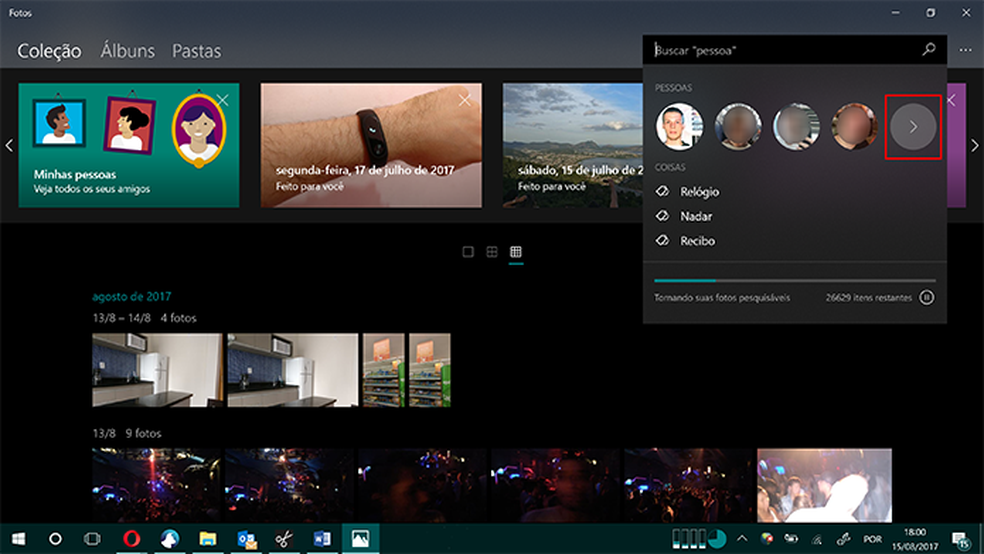Open Outlook from the taskbar

(x=246, y=539)
